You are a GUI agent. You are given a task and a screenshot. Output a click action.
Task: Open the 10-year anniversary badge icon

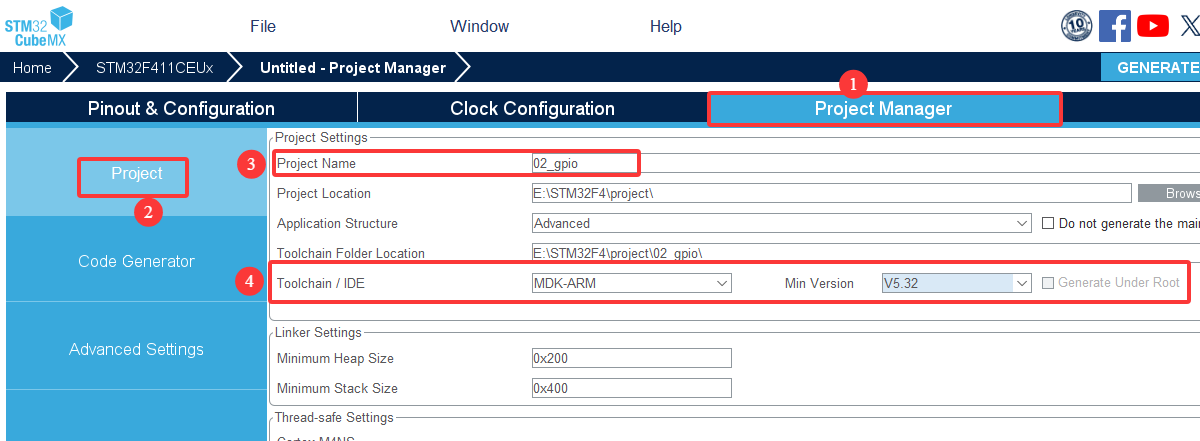[x=1077, y=26]
